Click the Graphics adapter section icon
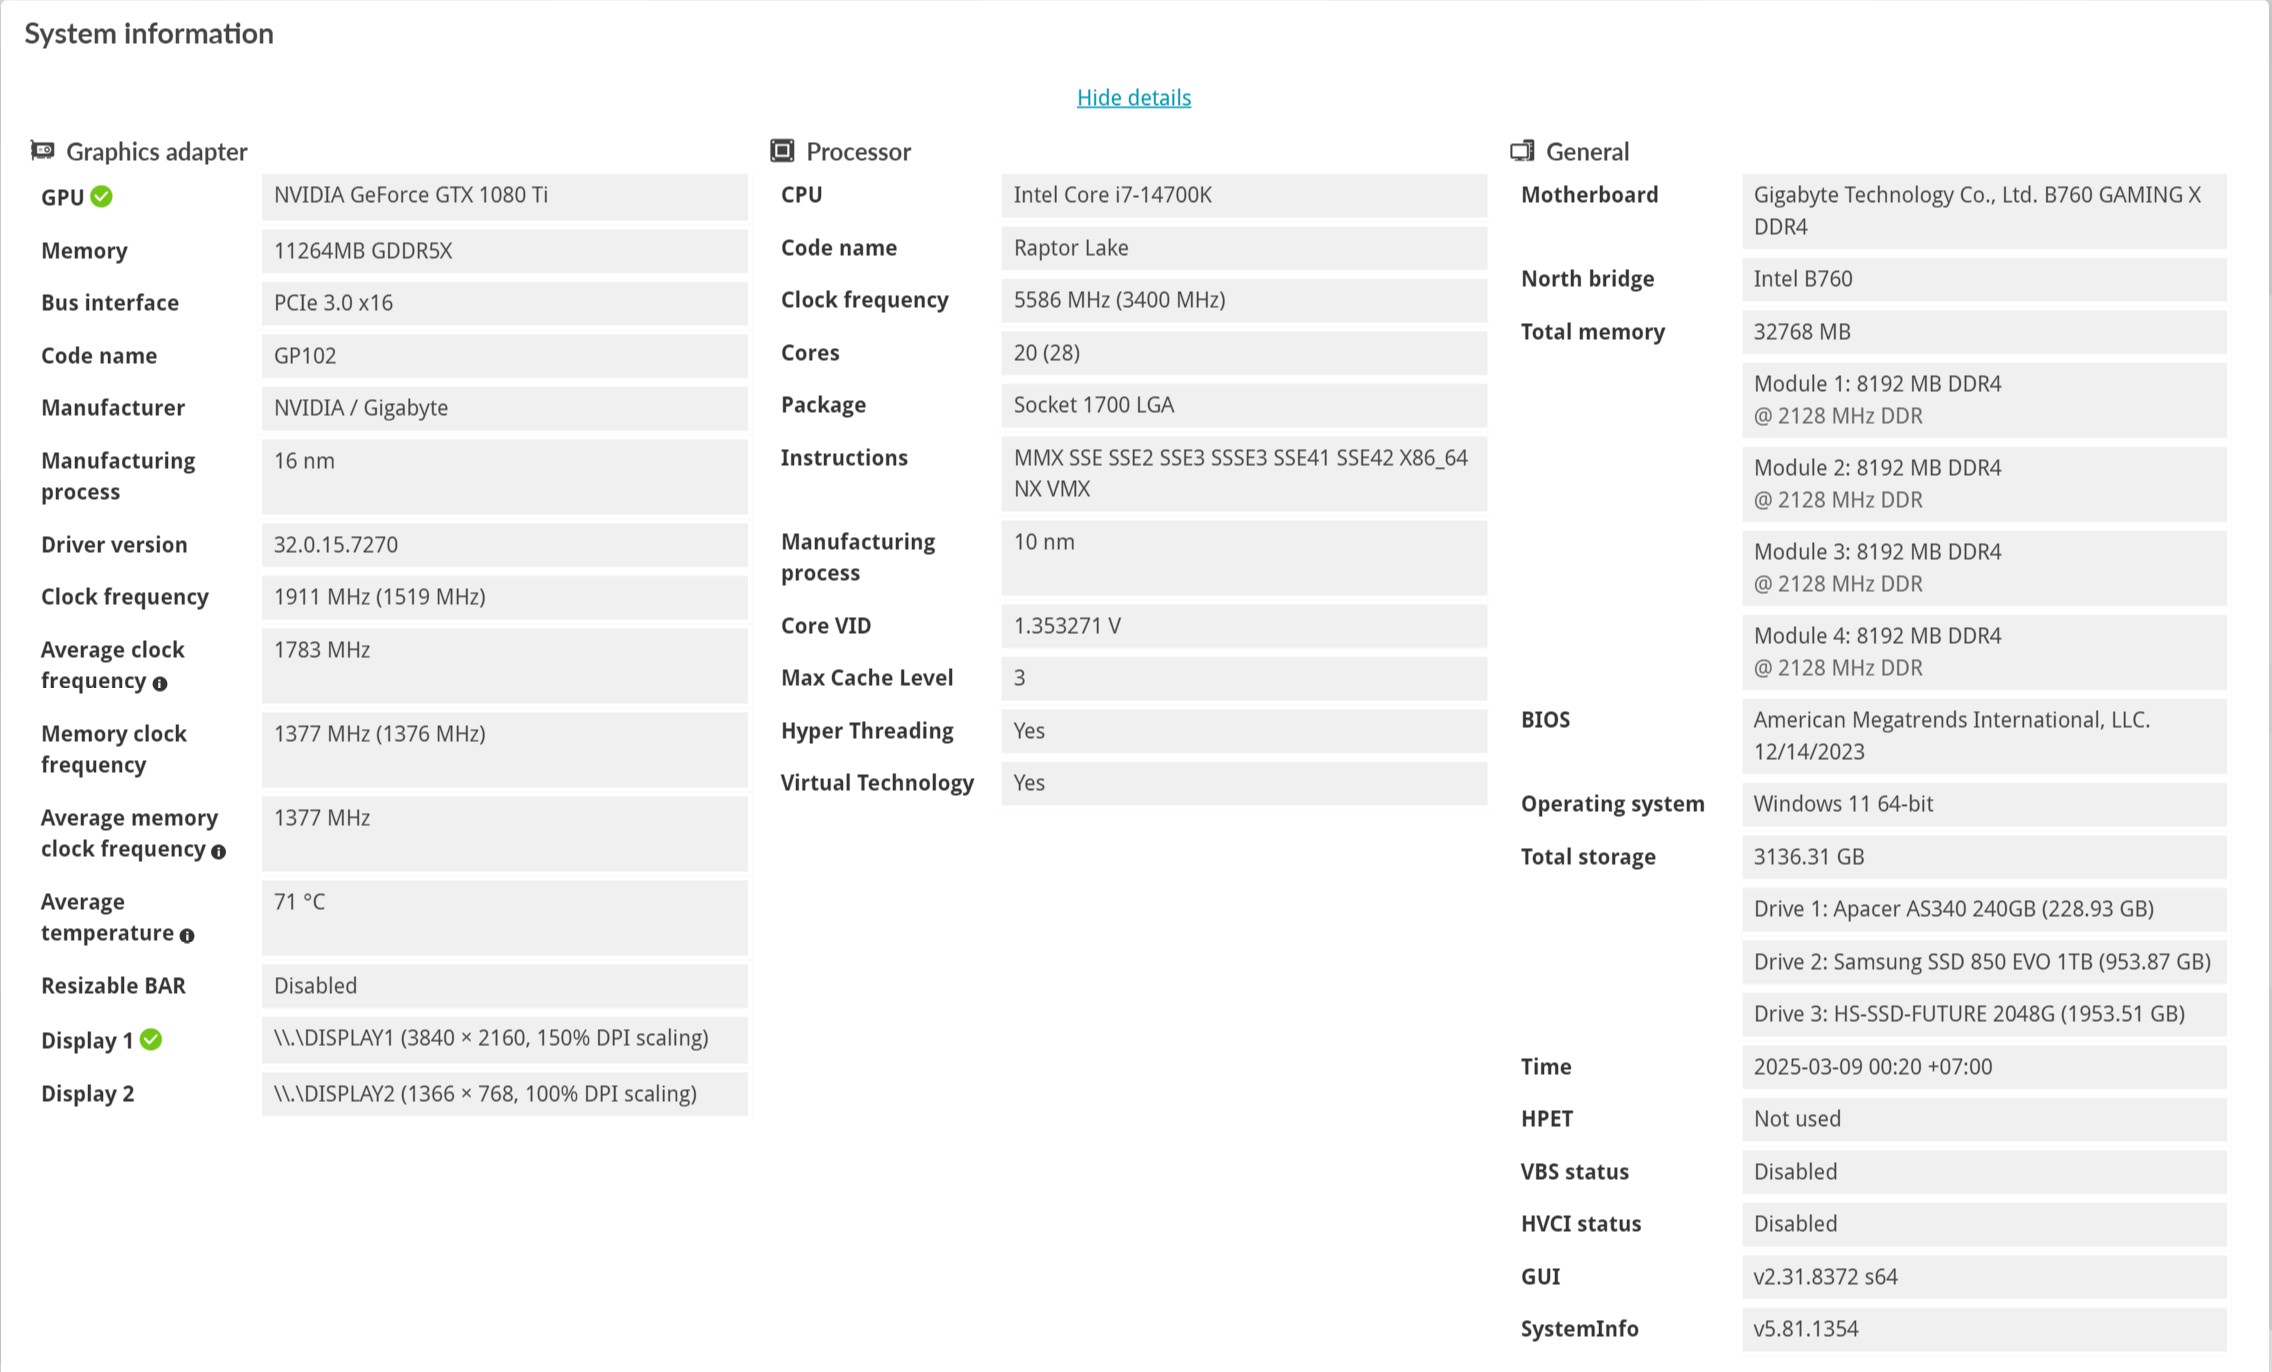The height and width of the screenshot is (1372, 2272). tap(42, 150)
